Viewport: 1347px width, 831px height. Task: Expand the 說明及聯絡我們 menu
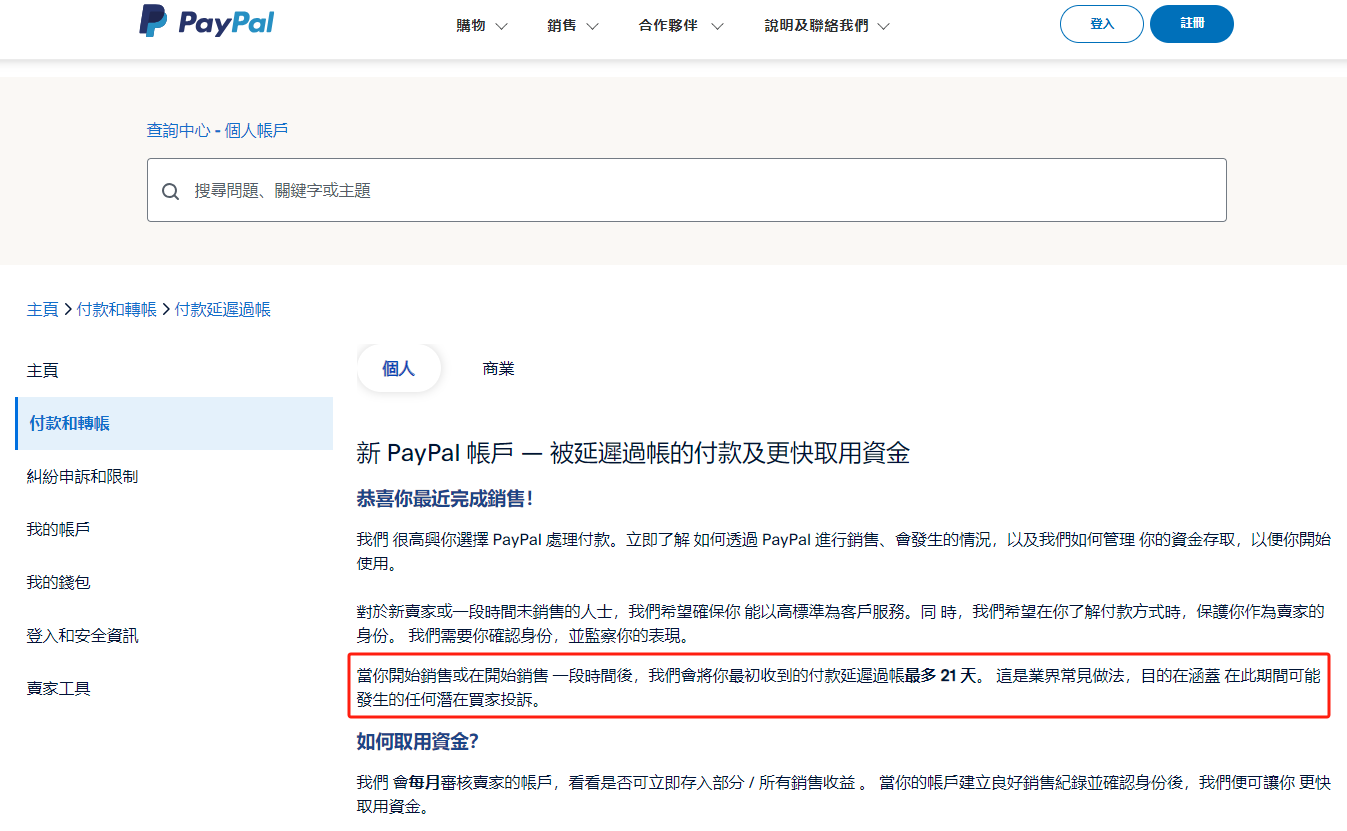pos(815,26)
